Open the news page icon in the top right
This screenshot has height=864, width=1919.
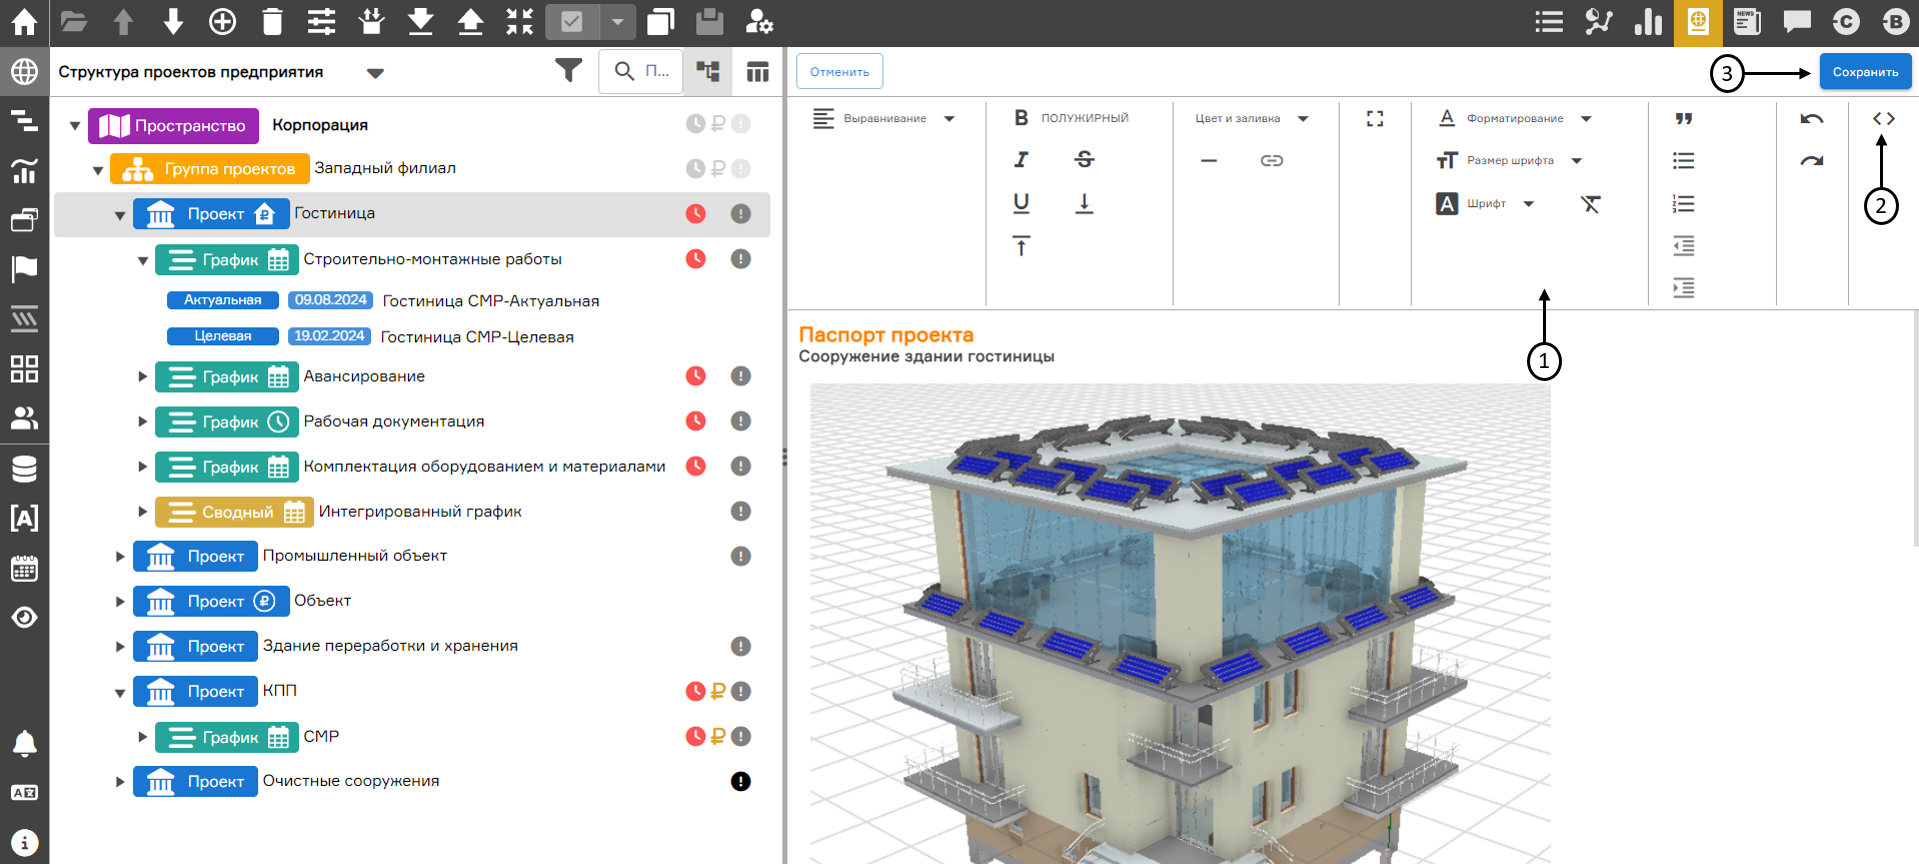tap(1747, 21)
